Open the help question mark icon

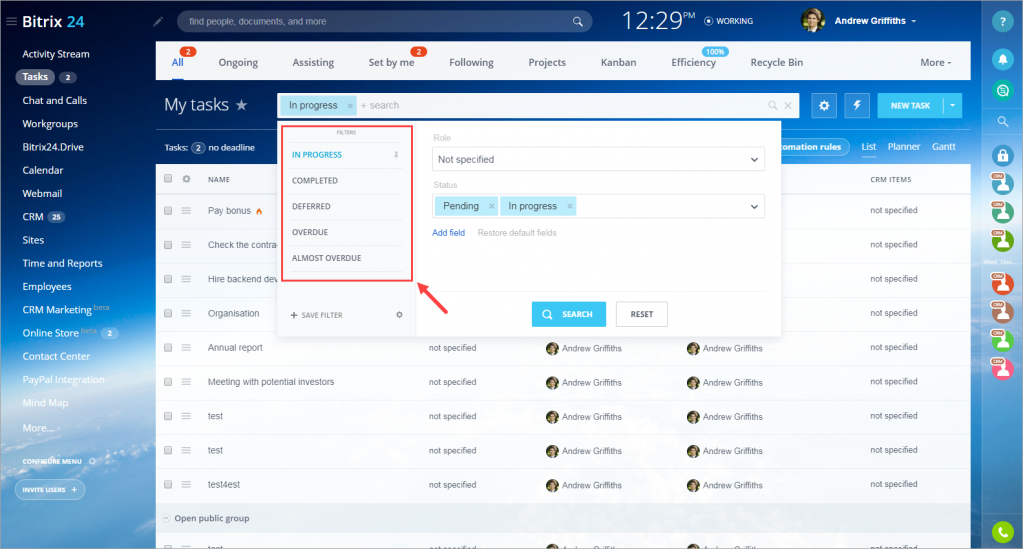[x=1003, y=22]
